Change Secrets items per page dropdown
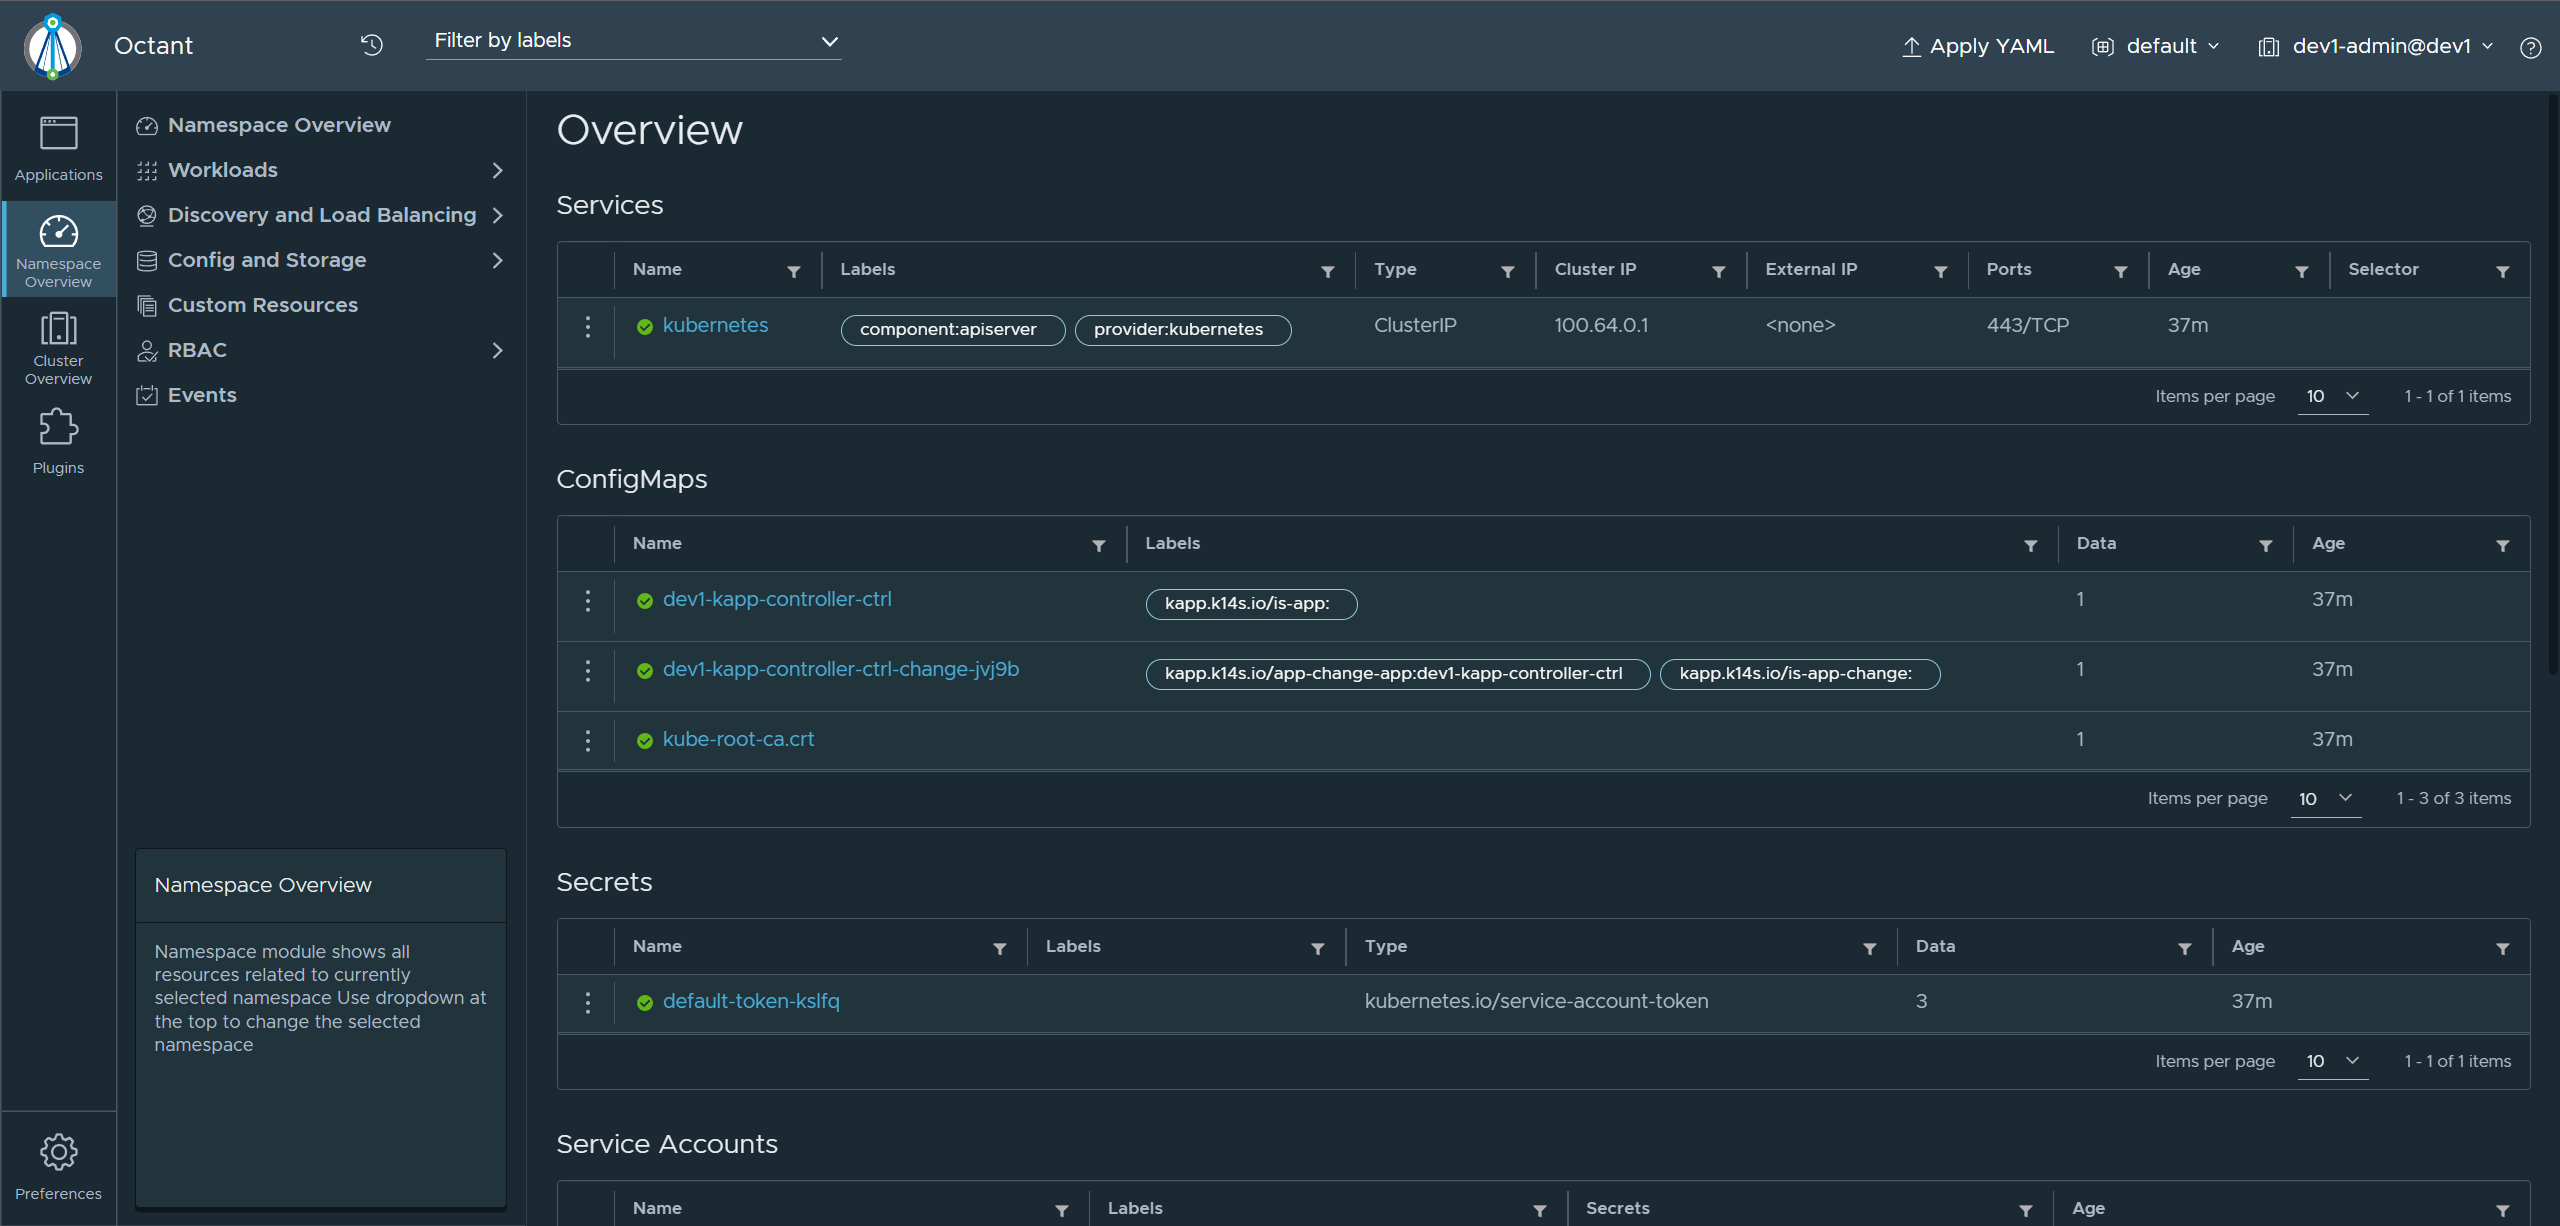 coord(2333,1061)
